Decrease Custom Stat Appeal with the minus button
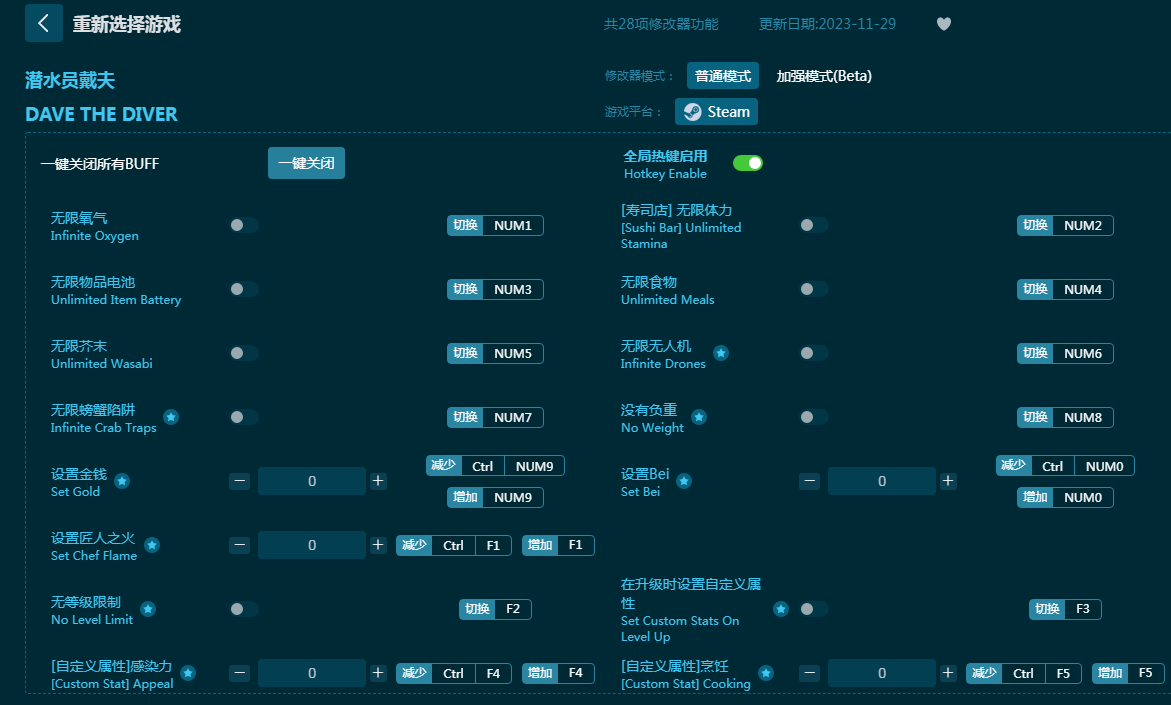Image resolution: width=1171 pixels, height=705 pixels. tap(240, 673)
